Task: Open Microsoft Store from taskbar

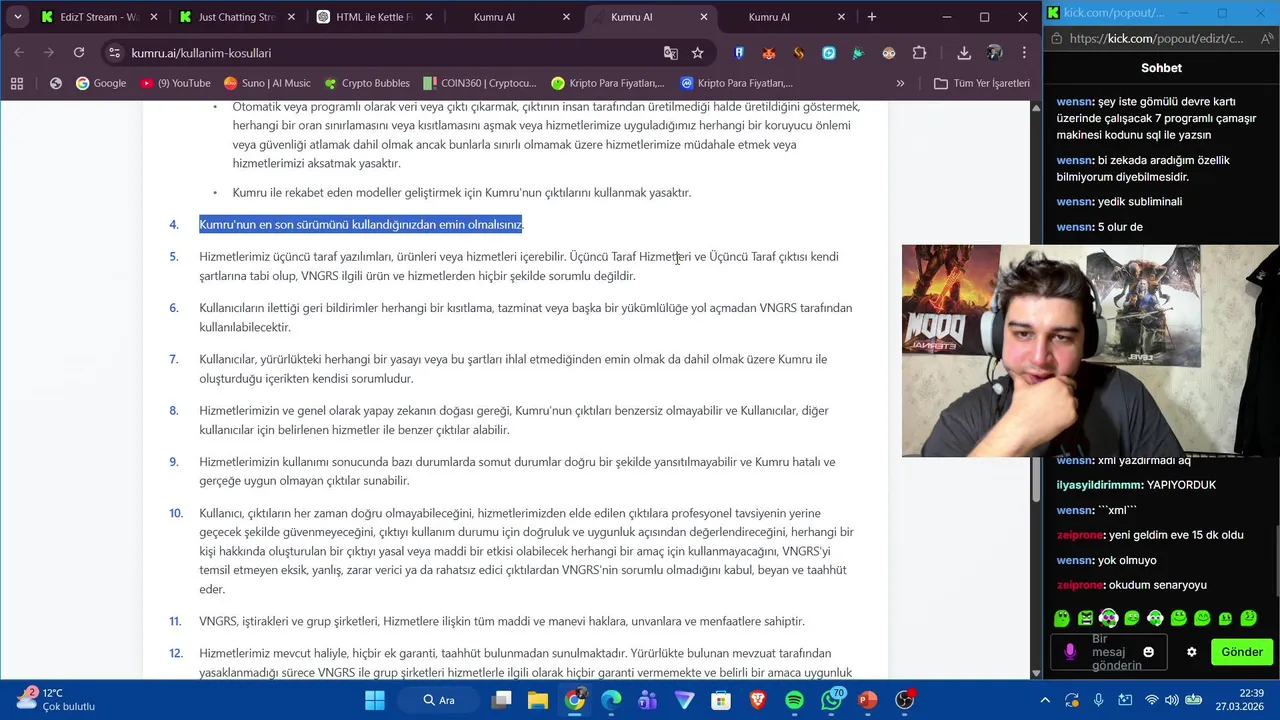Action: tap(721, 700)
